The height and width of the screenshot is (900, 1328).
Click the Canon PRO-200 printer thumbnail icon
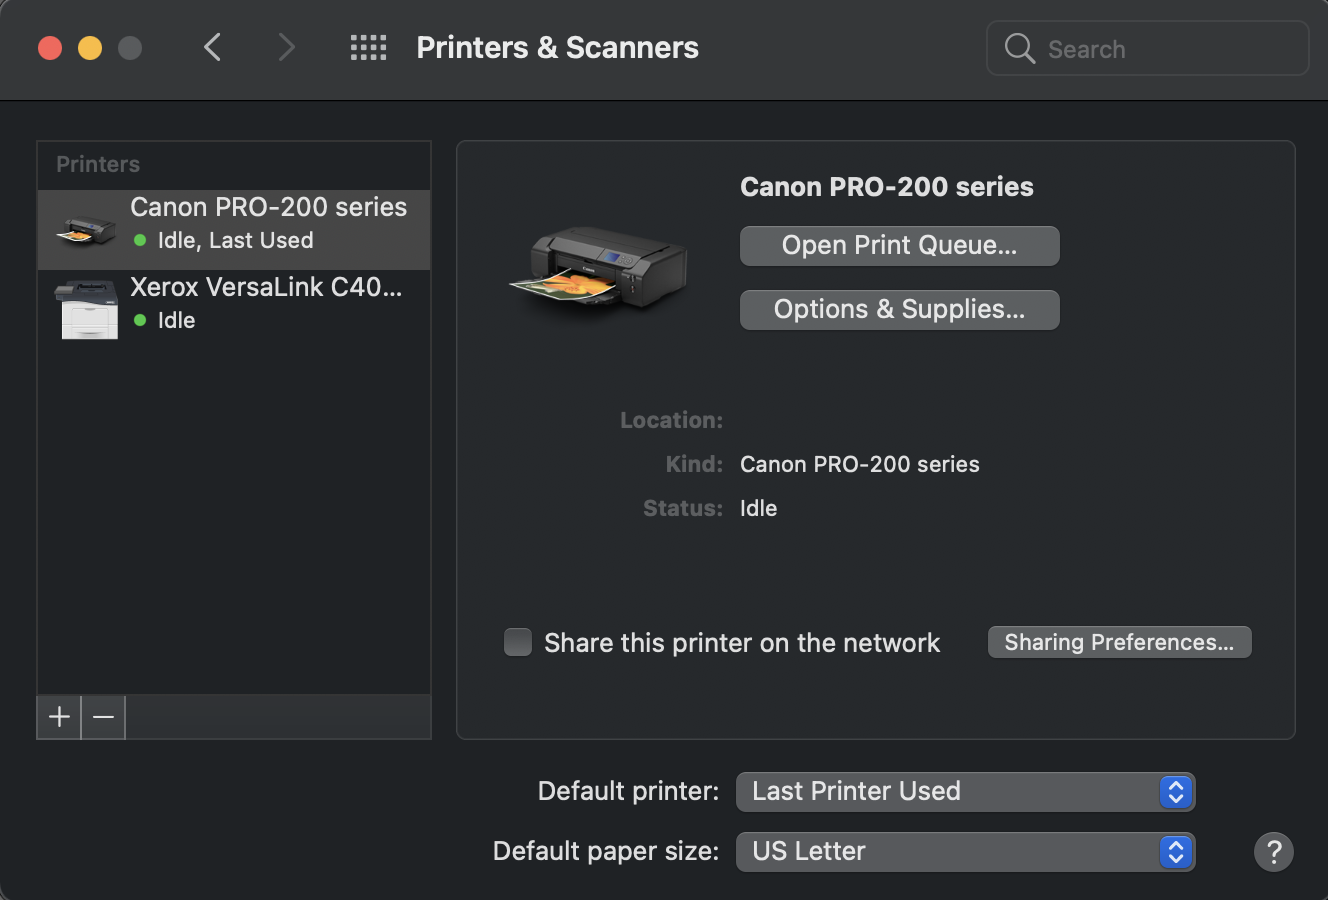tap(85, 228)
